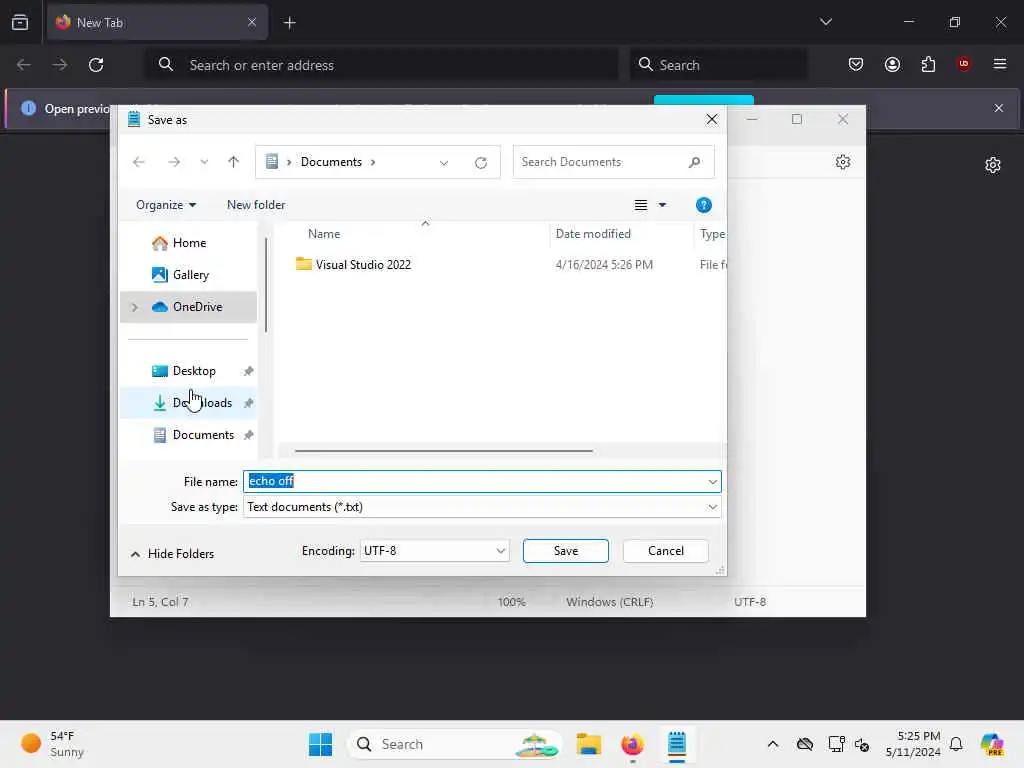Viewport: 1024px width, 768px height.
Task: Select Gallery in navigation pane
Action: [x=189, y=275]
